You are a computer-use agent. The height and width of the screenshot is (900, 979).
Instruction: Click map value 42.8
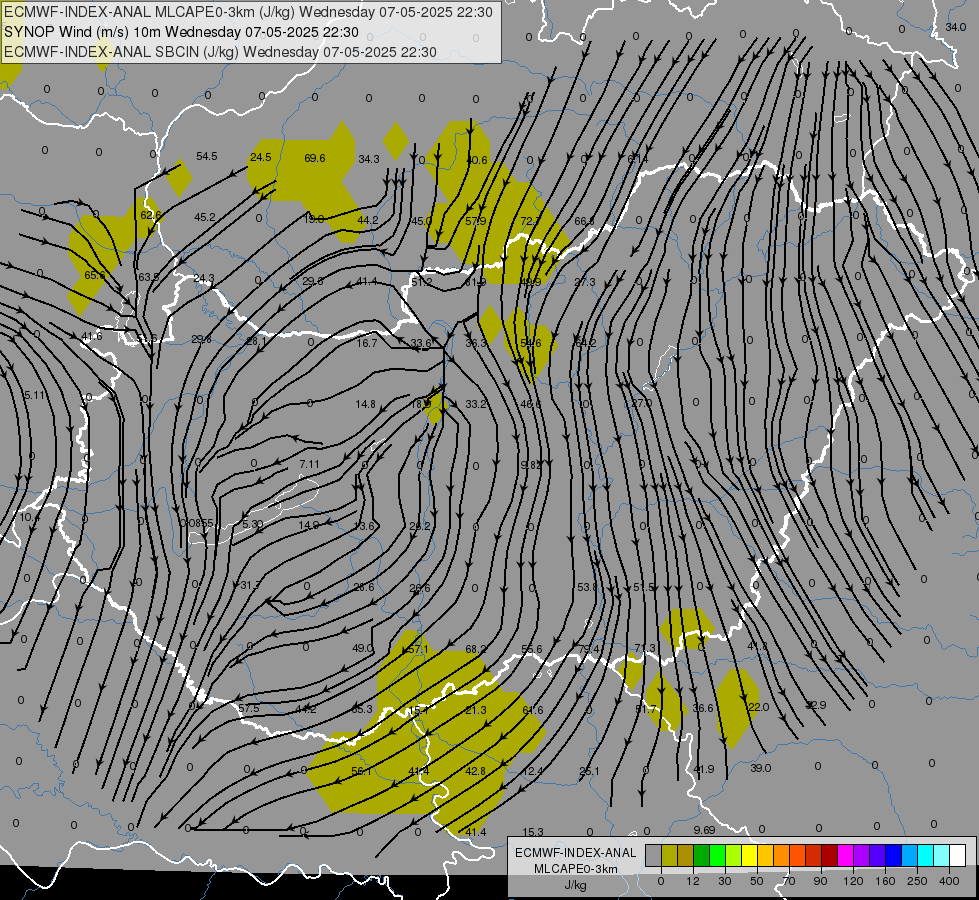[x=476, y=771]
